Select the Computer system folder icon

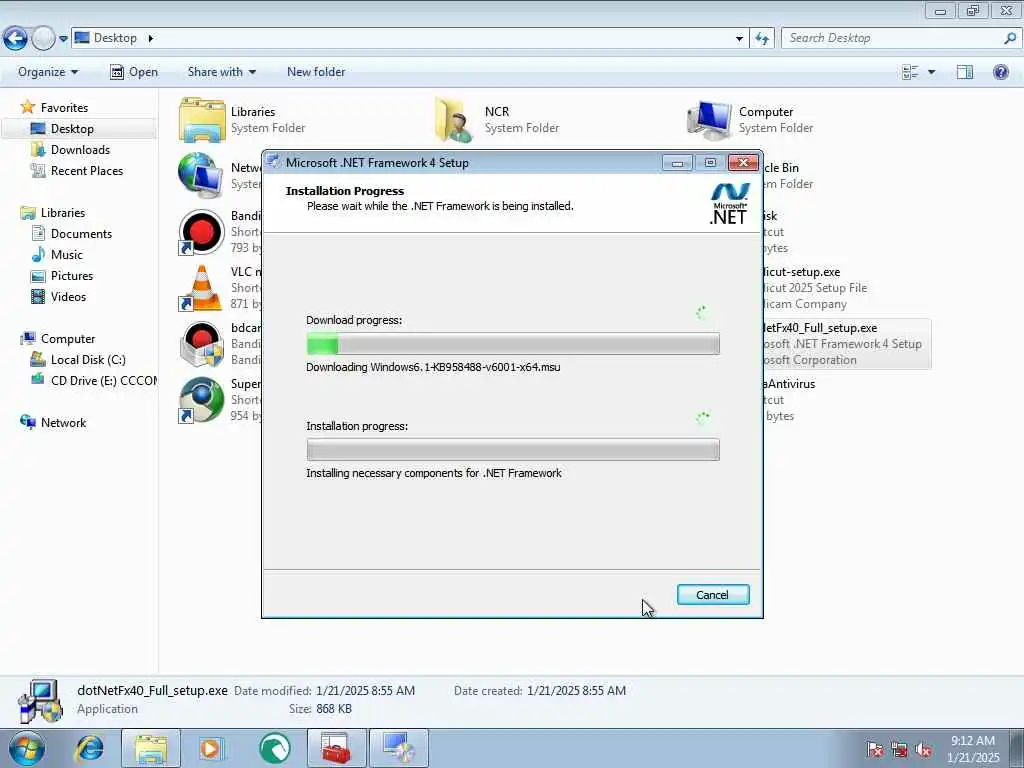pyautogui.click(x=709, y=120)
